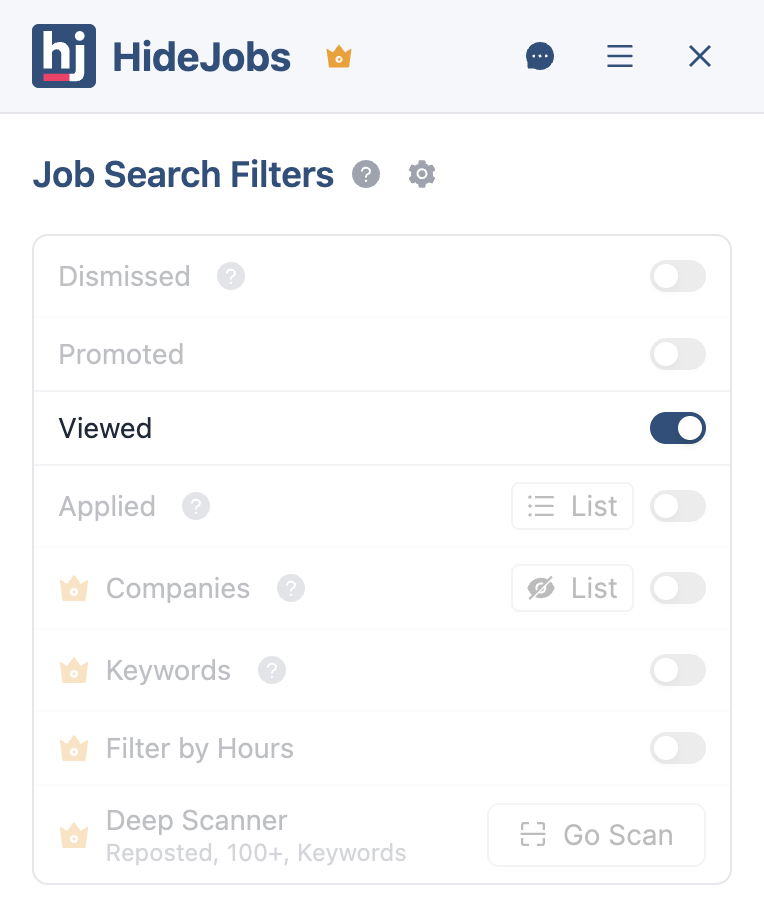
Task: Click the crown icon next to Keywords
Action: pos(74,671)
